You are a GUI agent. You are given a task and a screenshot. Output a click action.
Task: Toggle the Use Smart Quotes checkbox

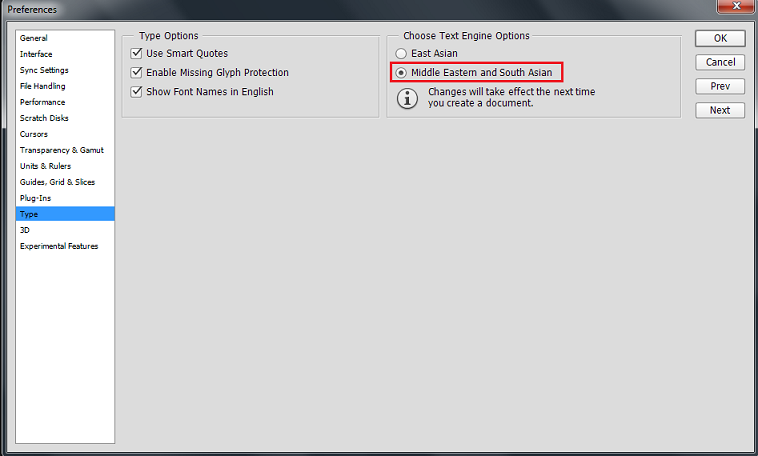138,53
